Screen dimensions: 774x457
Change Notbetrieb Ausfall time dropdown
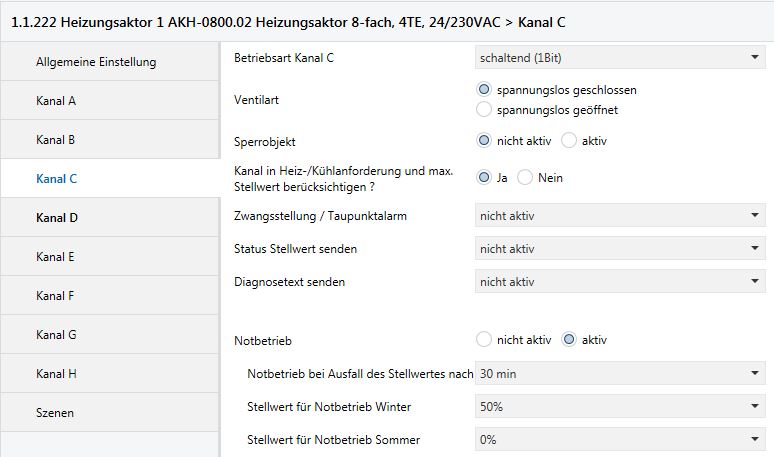pos(619,374)
